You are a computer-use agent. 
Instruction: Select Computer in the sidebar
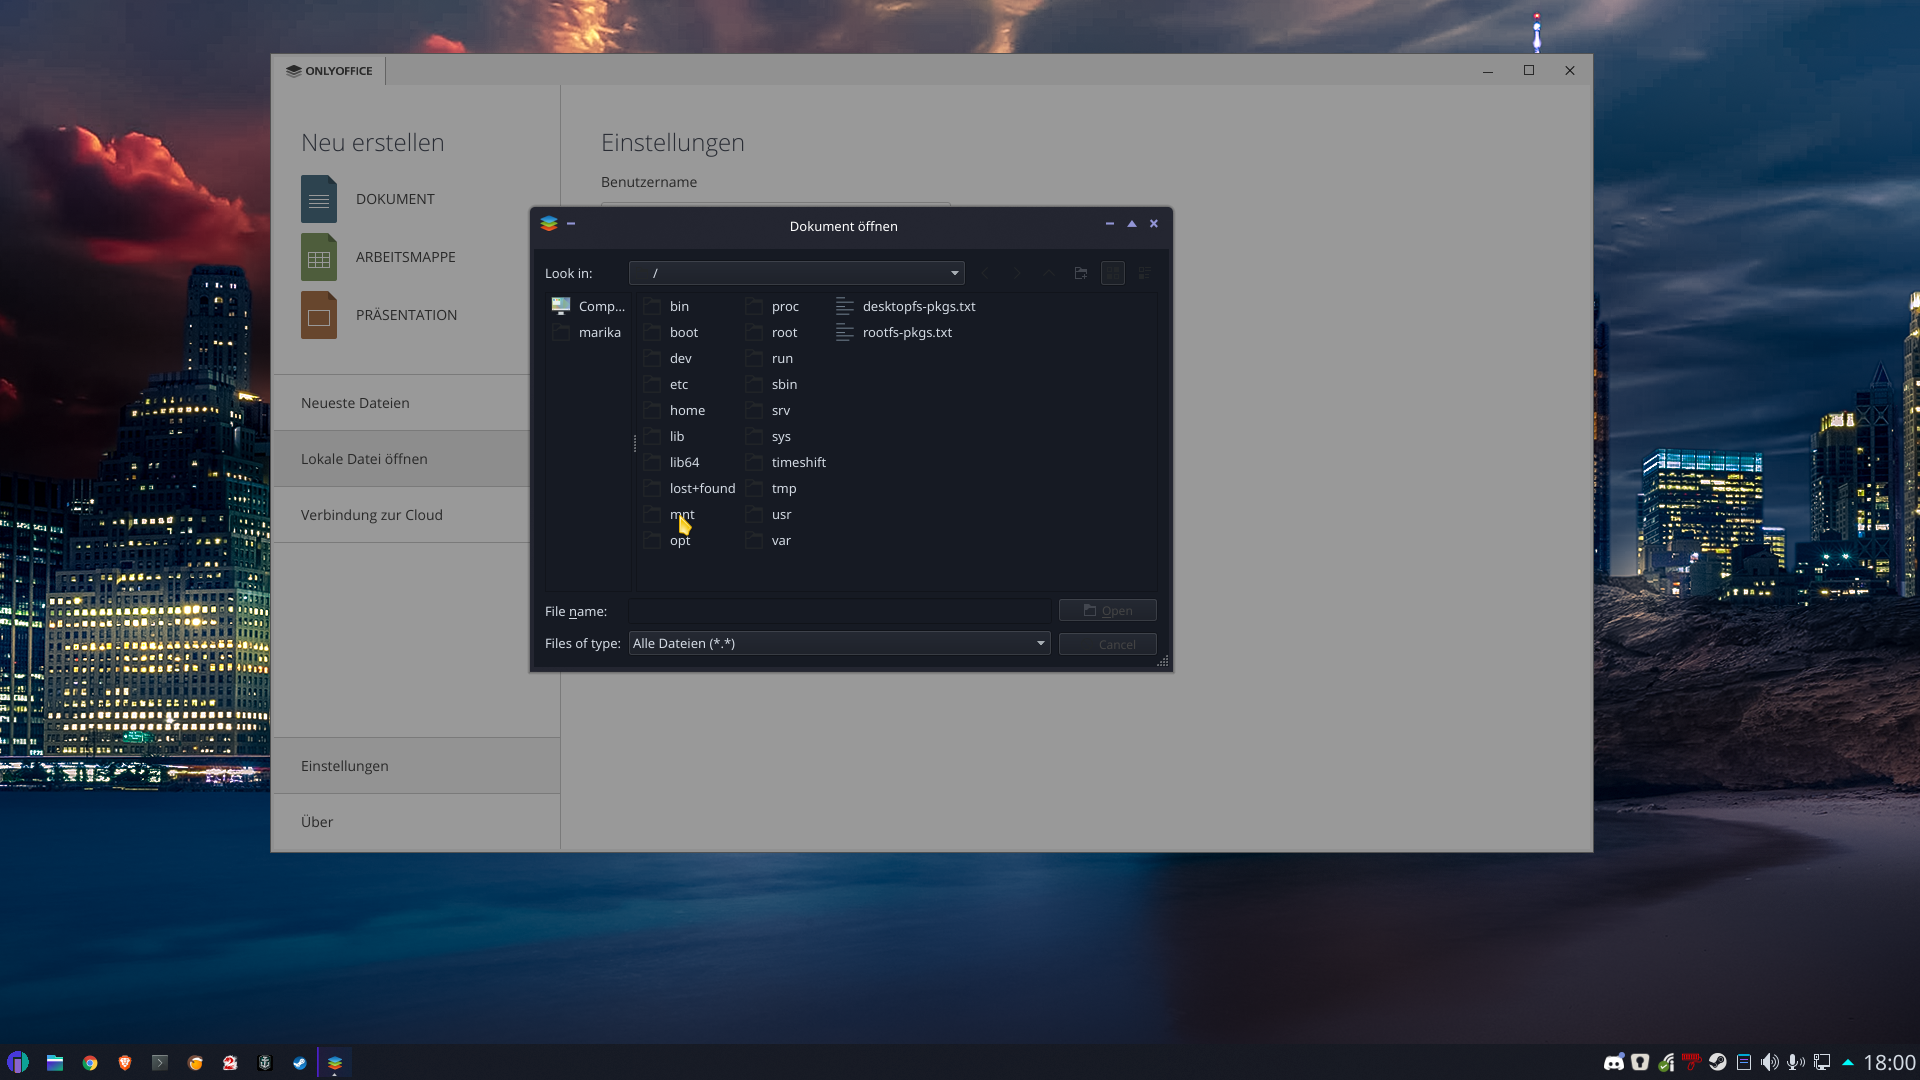pyautogui.click(x=588, y=306)
